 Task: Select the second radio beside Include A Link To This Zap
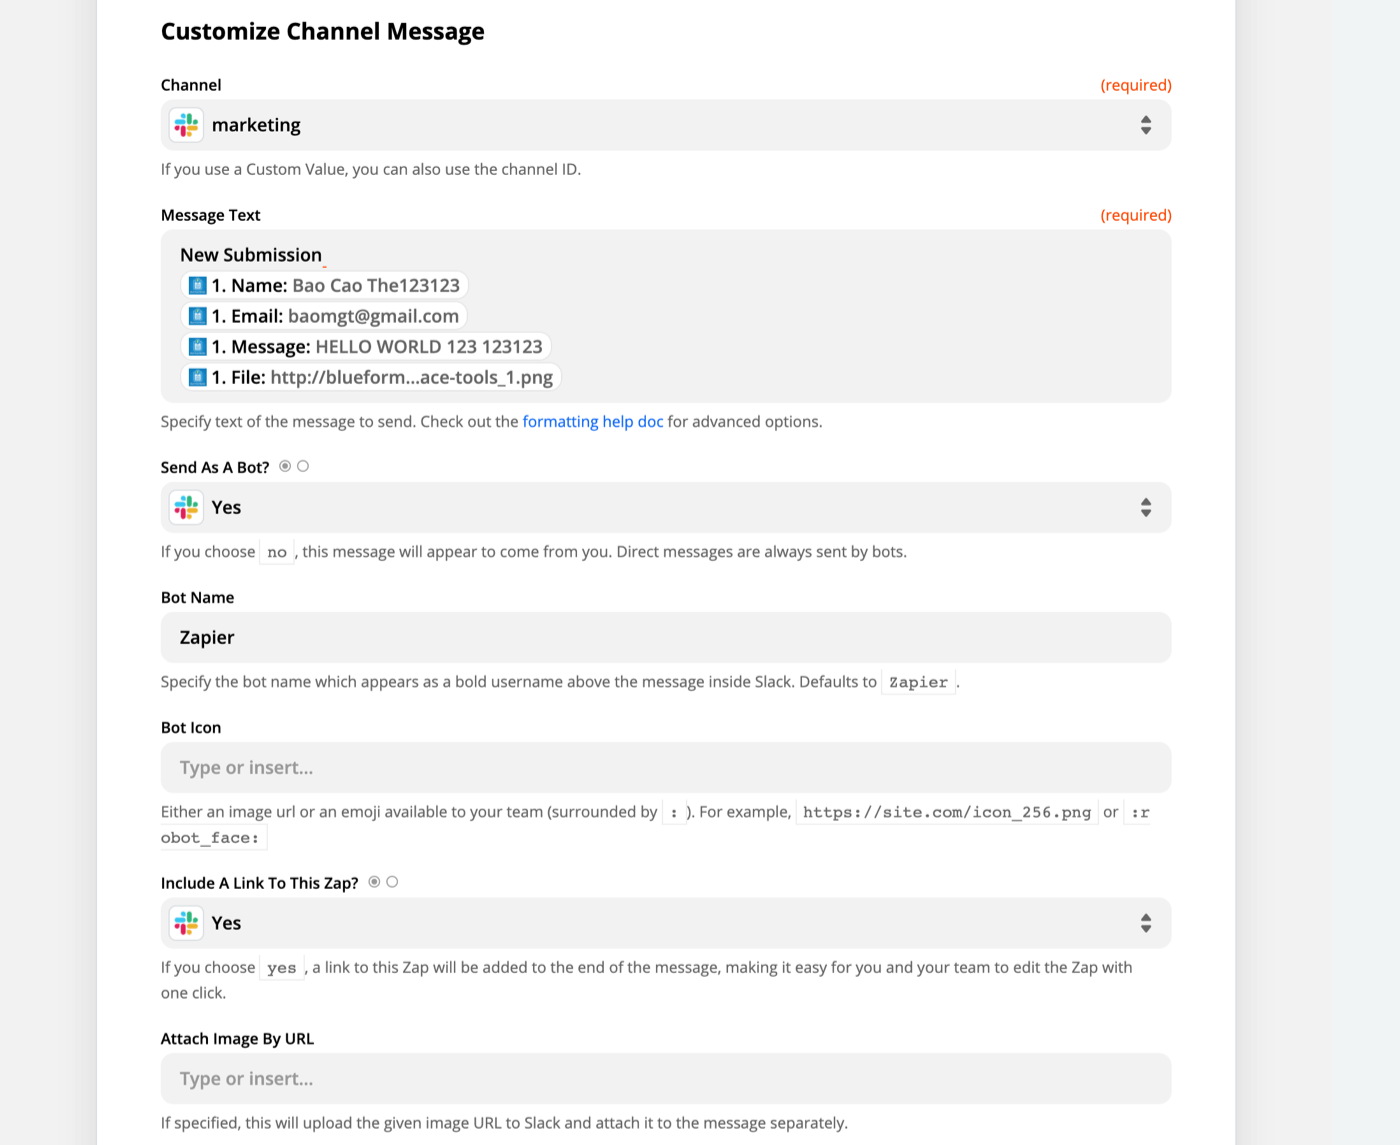pos(392,882)
